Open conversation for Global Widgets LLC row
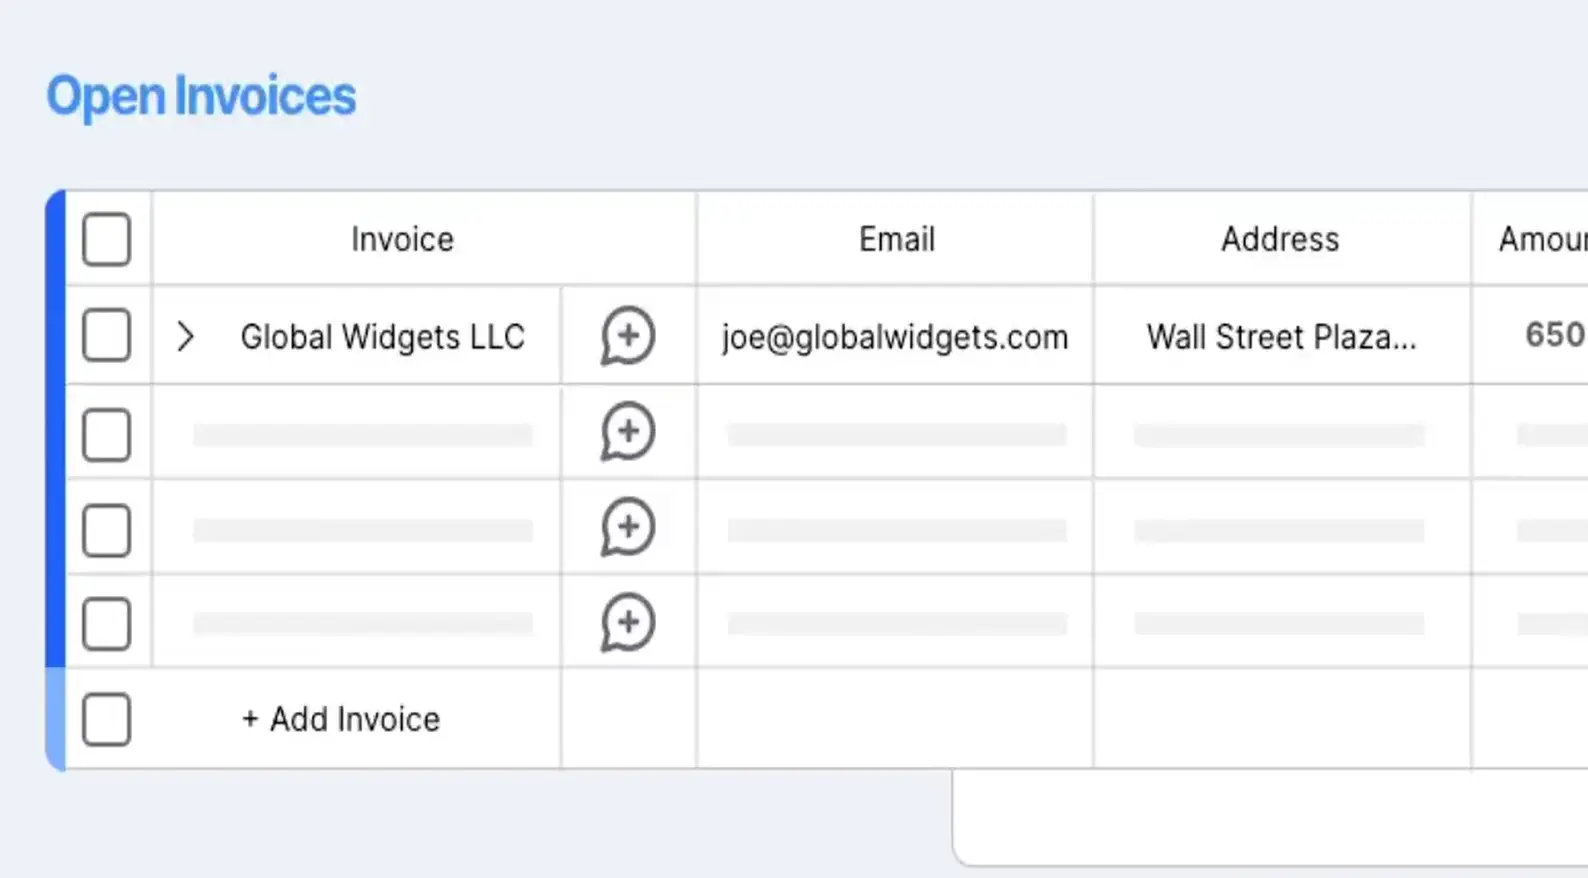1588x878 pixels. coord(628,336)
